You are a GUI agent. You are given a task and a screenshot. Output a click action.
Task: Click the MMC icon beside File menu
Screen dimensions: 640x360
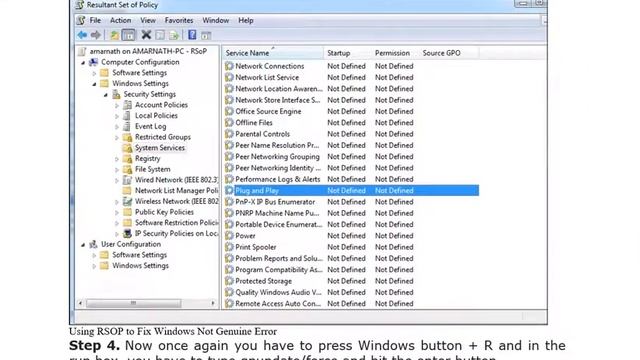(81, 20)
